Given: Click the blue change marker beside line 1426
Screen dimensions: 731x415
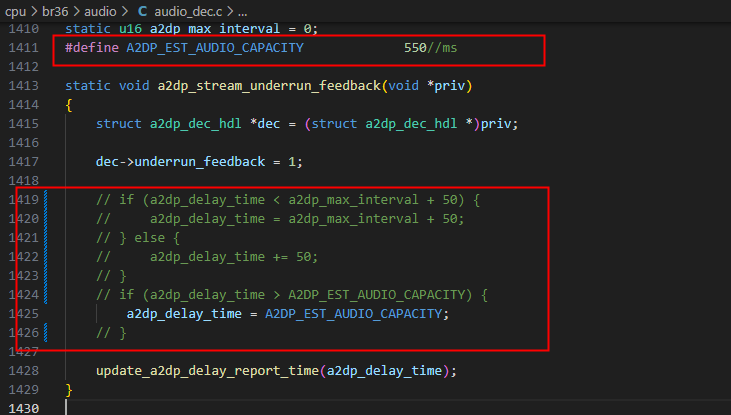Looking at the screenshot, I should pyautogui.click(x=45, y=332).
